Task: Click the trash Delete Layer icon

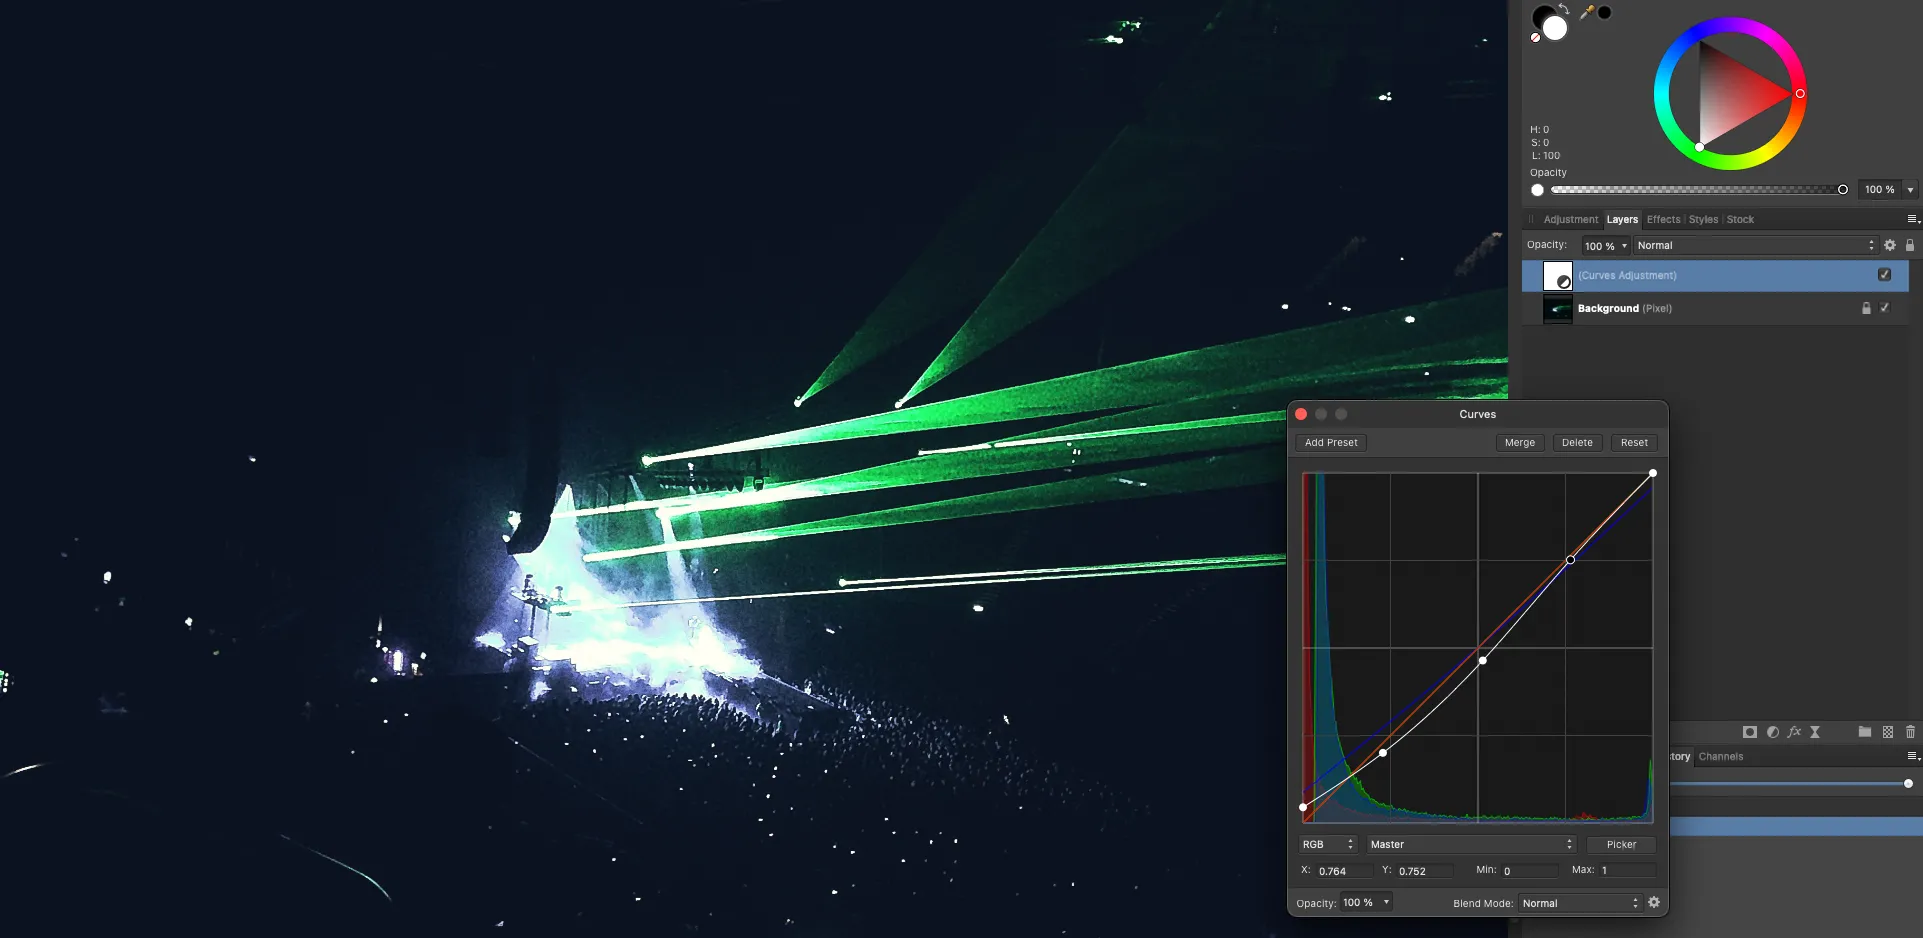Action: 1910,732
